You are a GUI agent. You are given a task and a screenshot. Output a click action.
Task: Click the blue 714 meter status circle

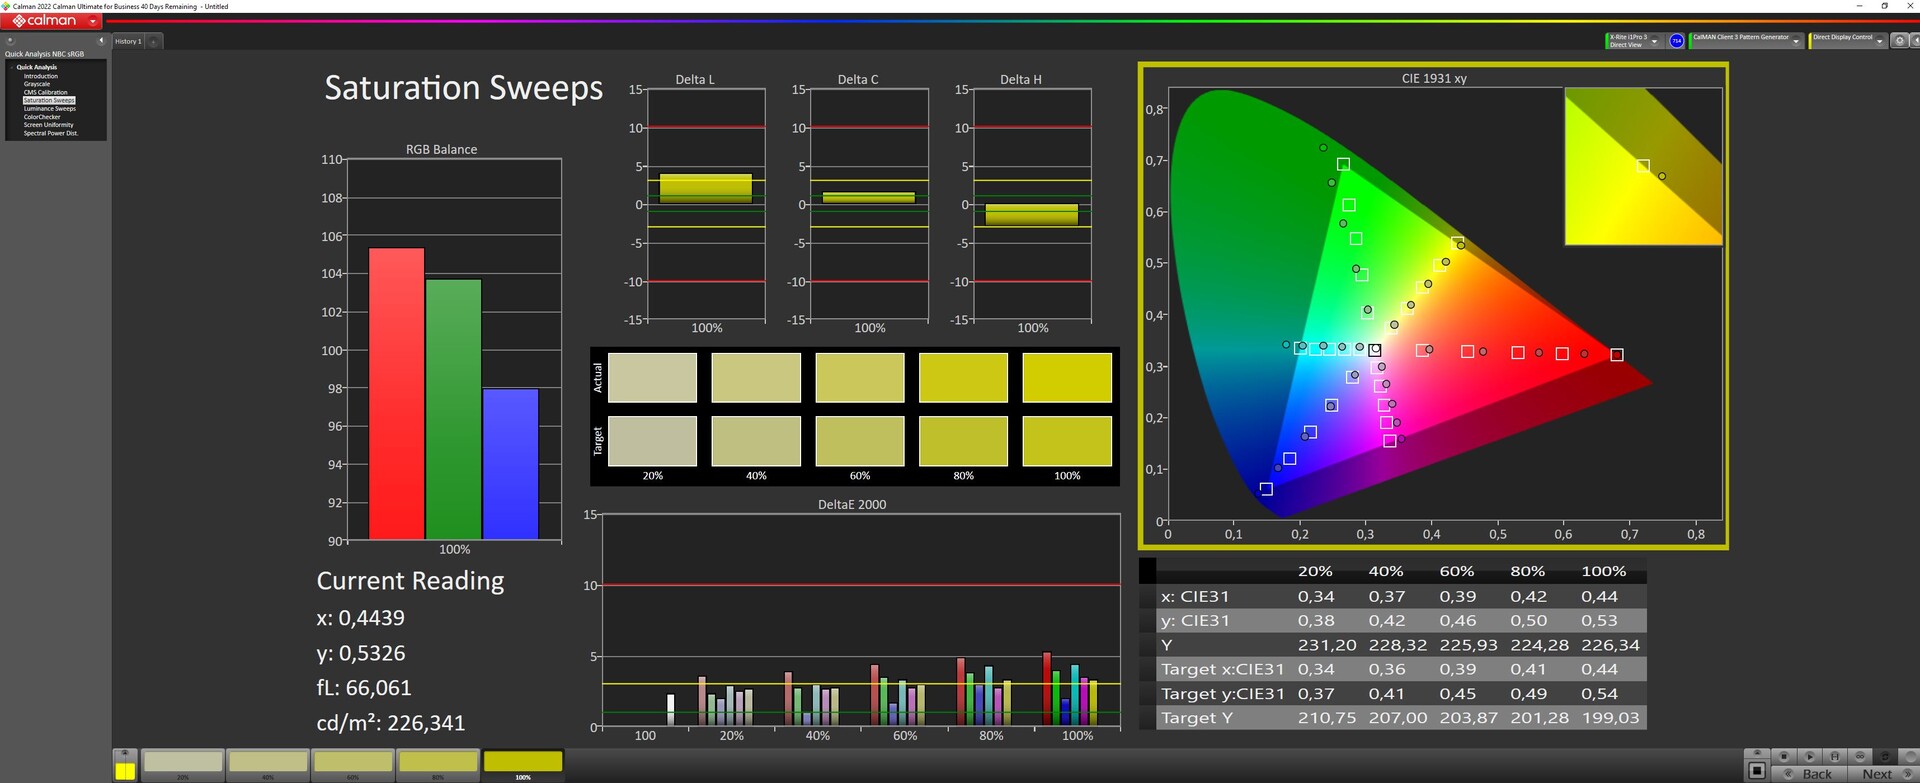point(1676,41)
